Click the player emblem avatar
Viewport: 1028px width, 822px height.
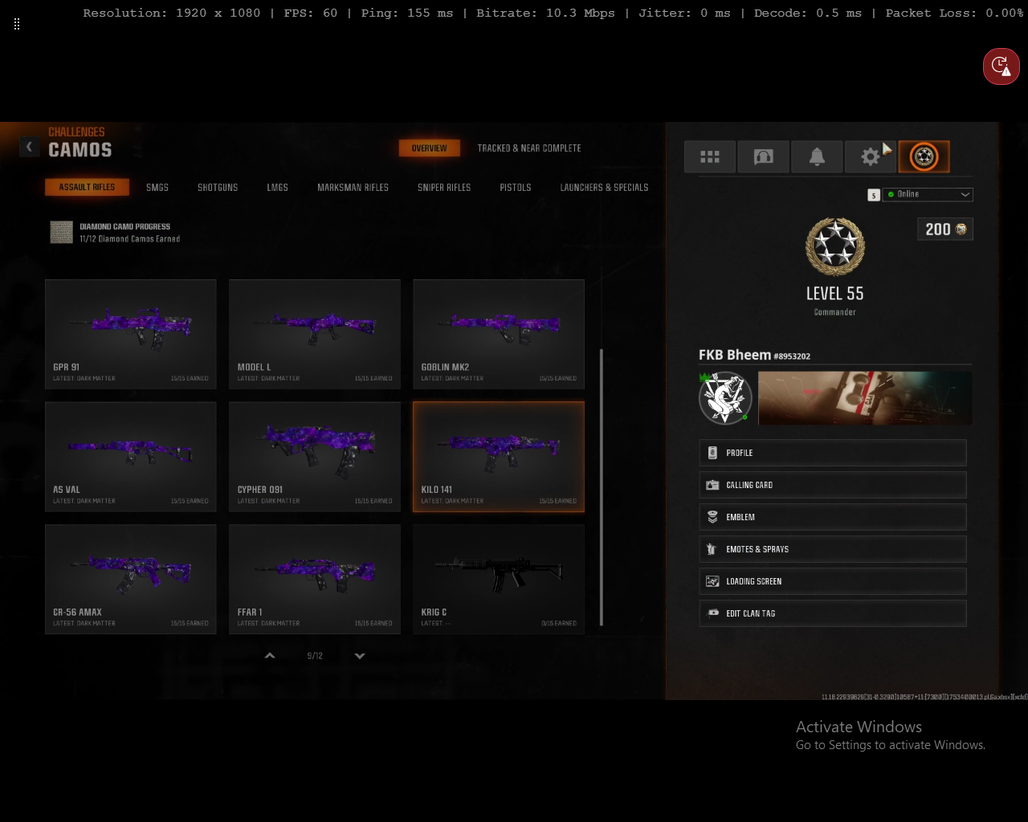pyautogui.click(x=725, y=398)
